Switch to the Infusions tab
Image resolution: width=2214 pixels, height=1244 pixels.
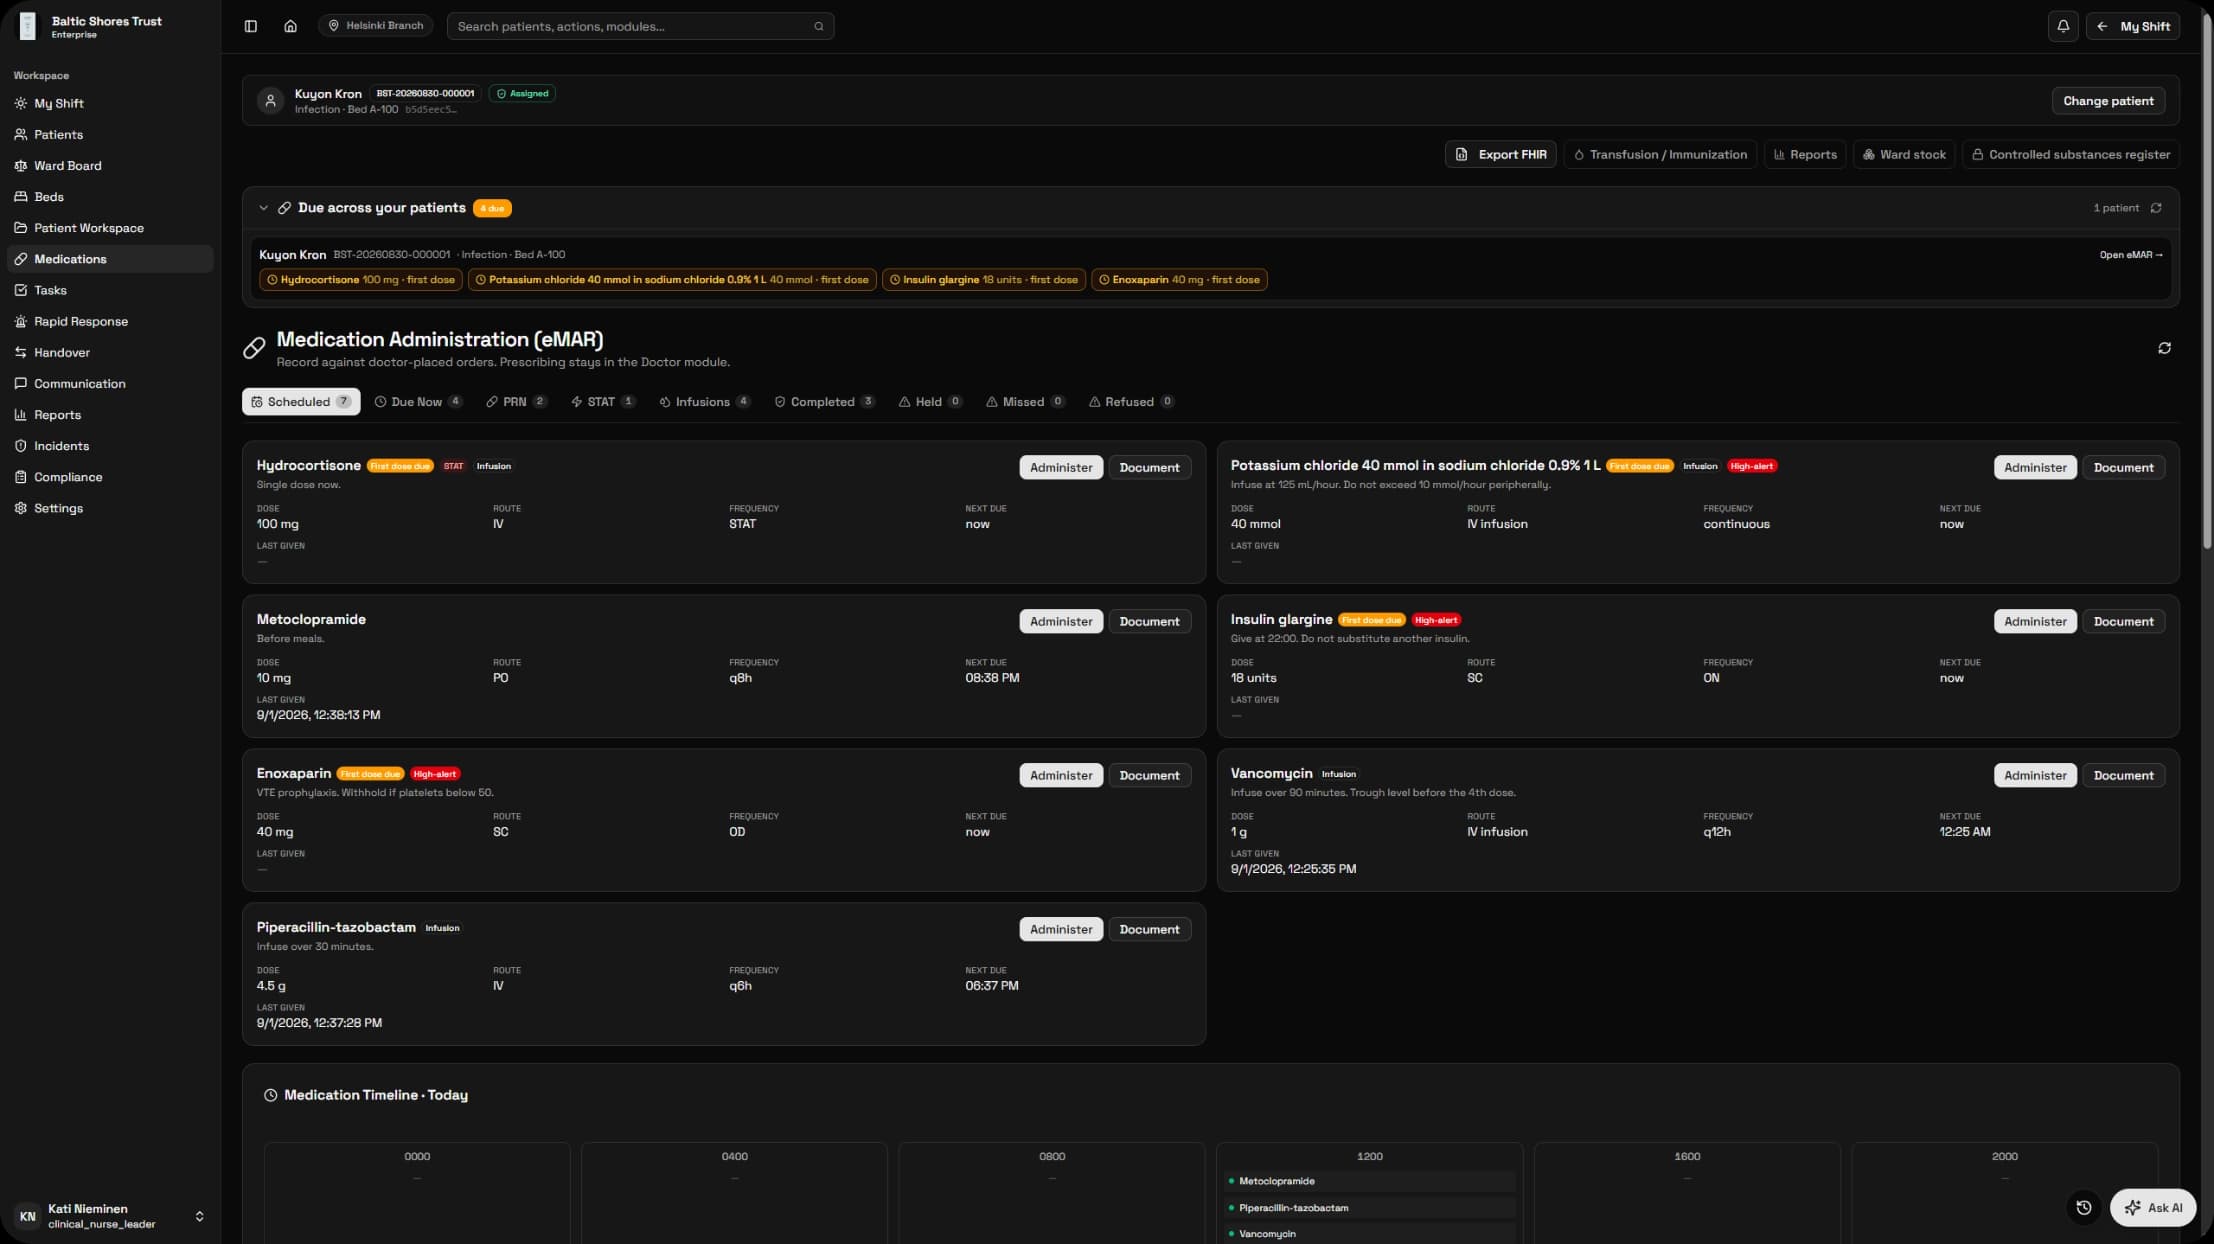coord(704,402)
